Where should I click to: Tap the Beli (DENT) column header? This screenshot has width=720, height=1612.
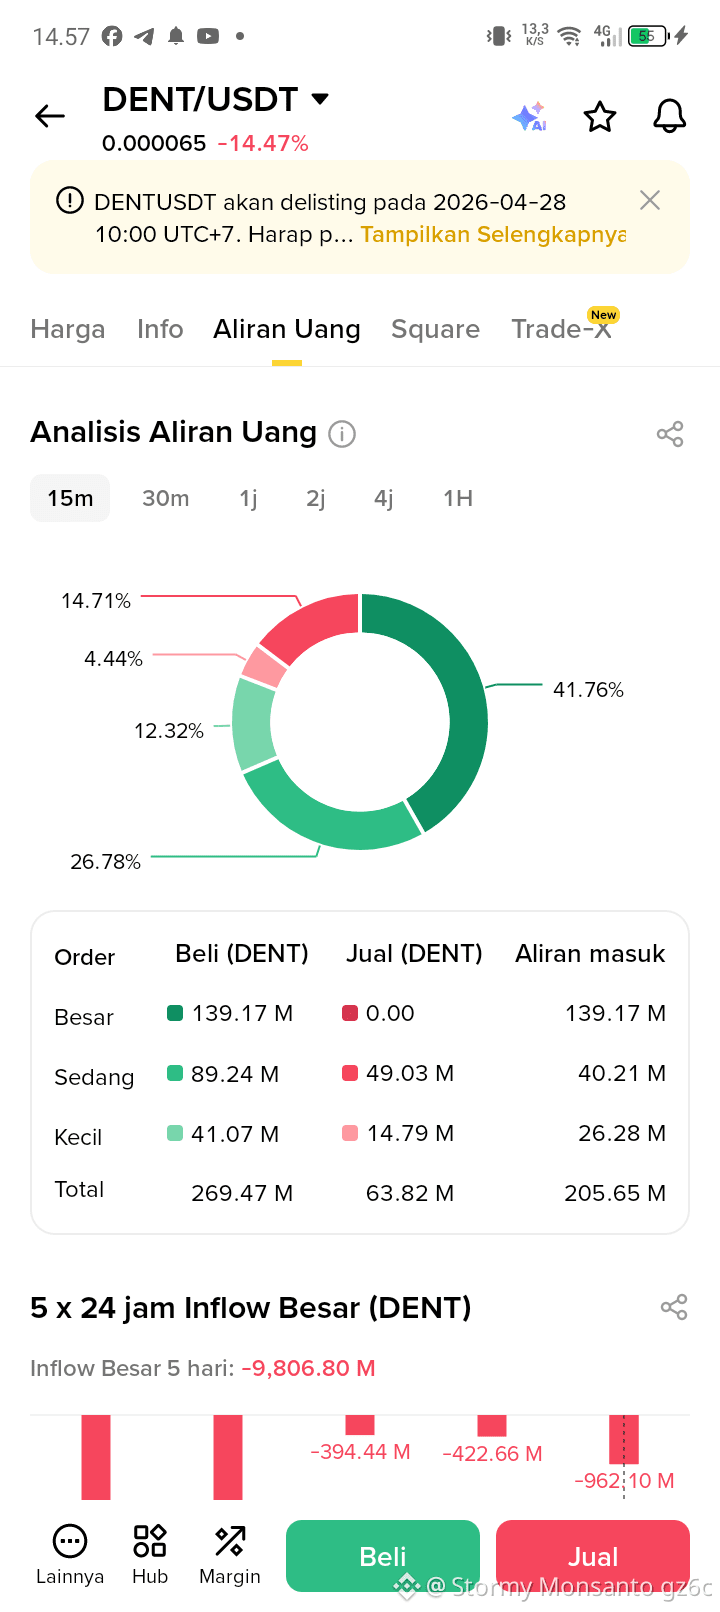click(x=242, y=954)
